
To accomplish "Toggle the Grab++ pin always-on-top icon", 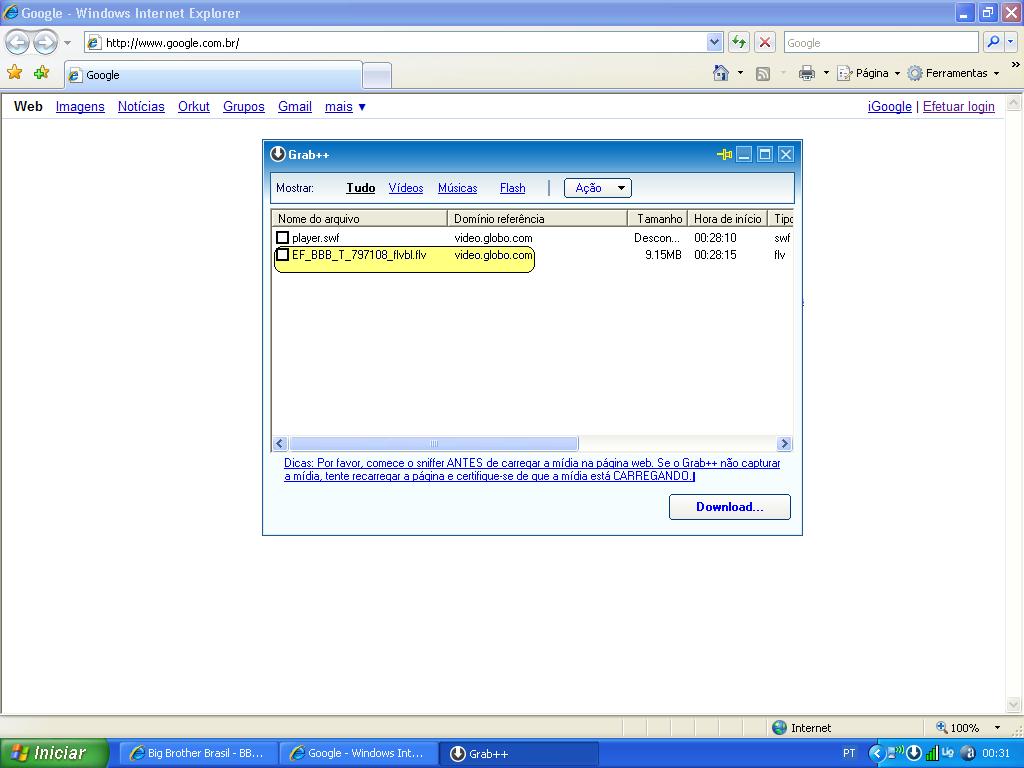I will [724, 154].
